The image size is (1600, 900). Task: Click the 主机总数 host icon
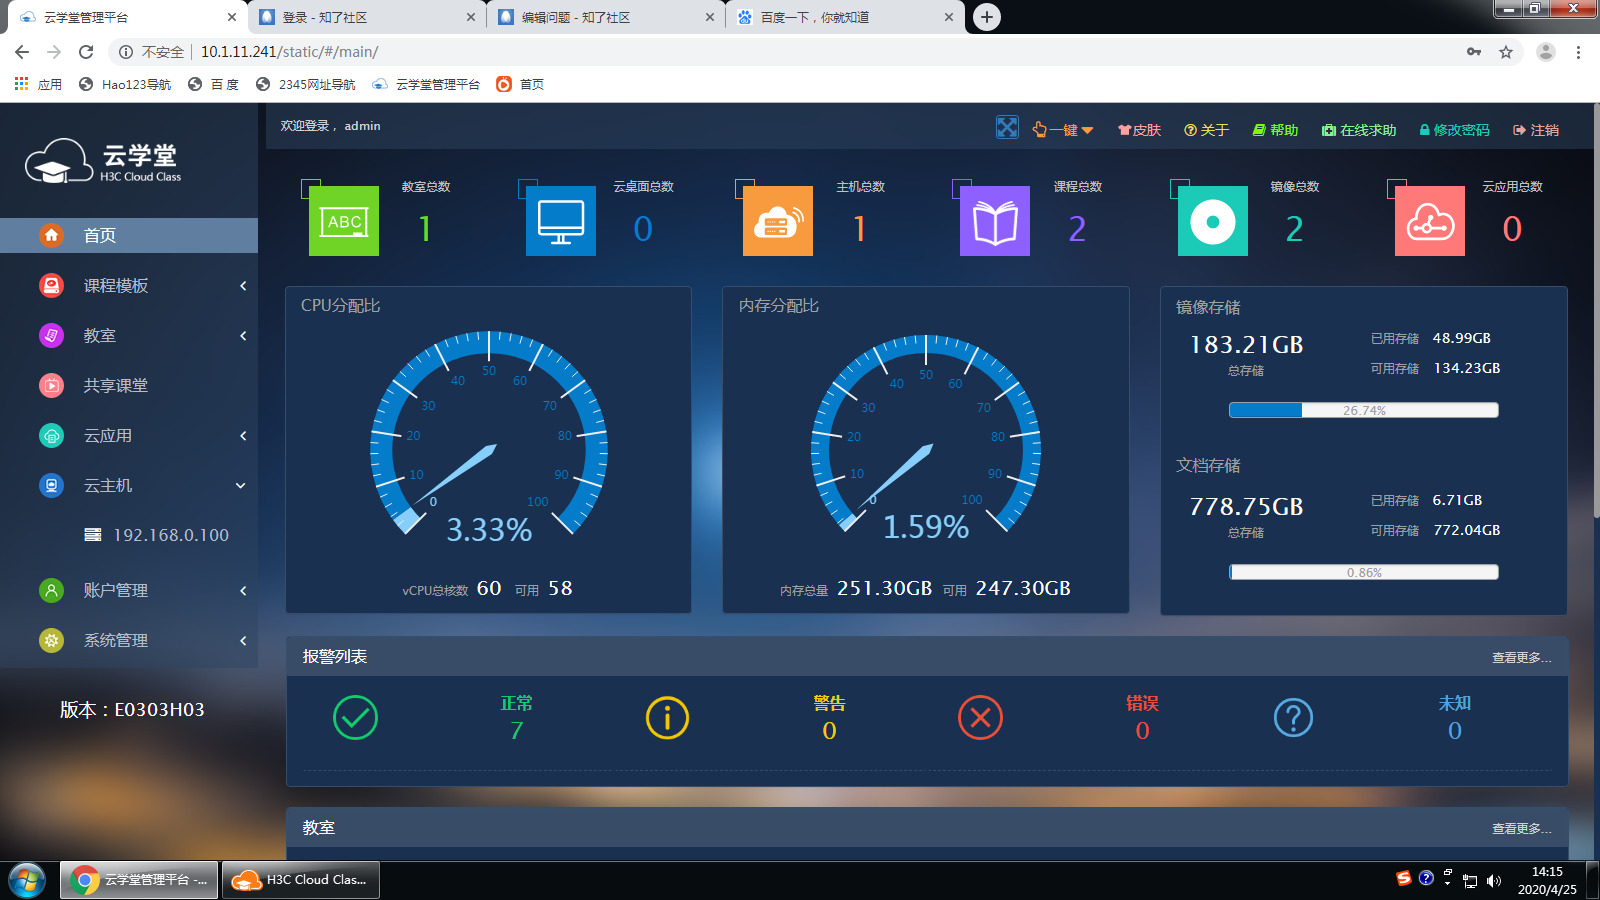point(778,221)
